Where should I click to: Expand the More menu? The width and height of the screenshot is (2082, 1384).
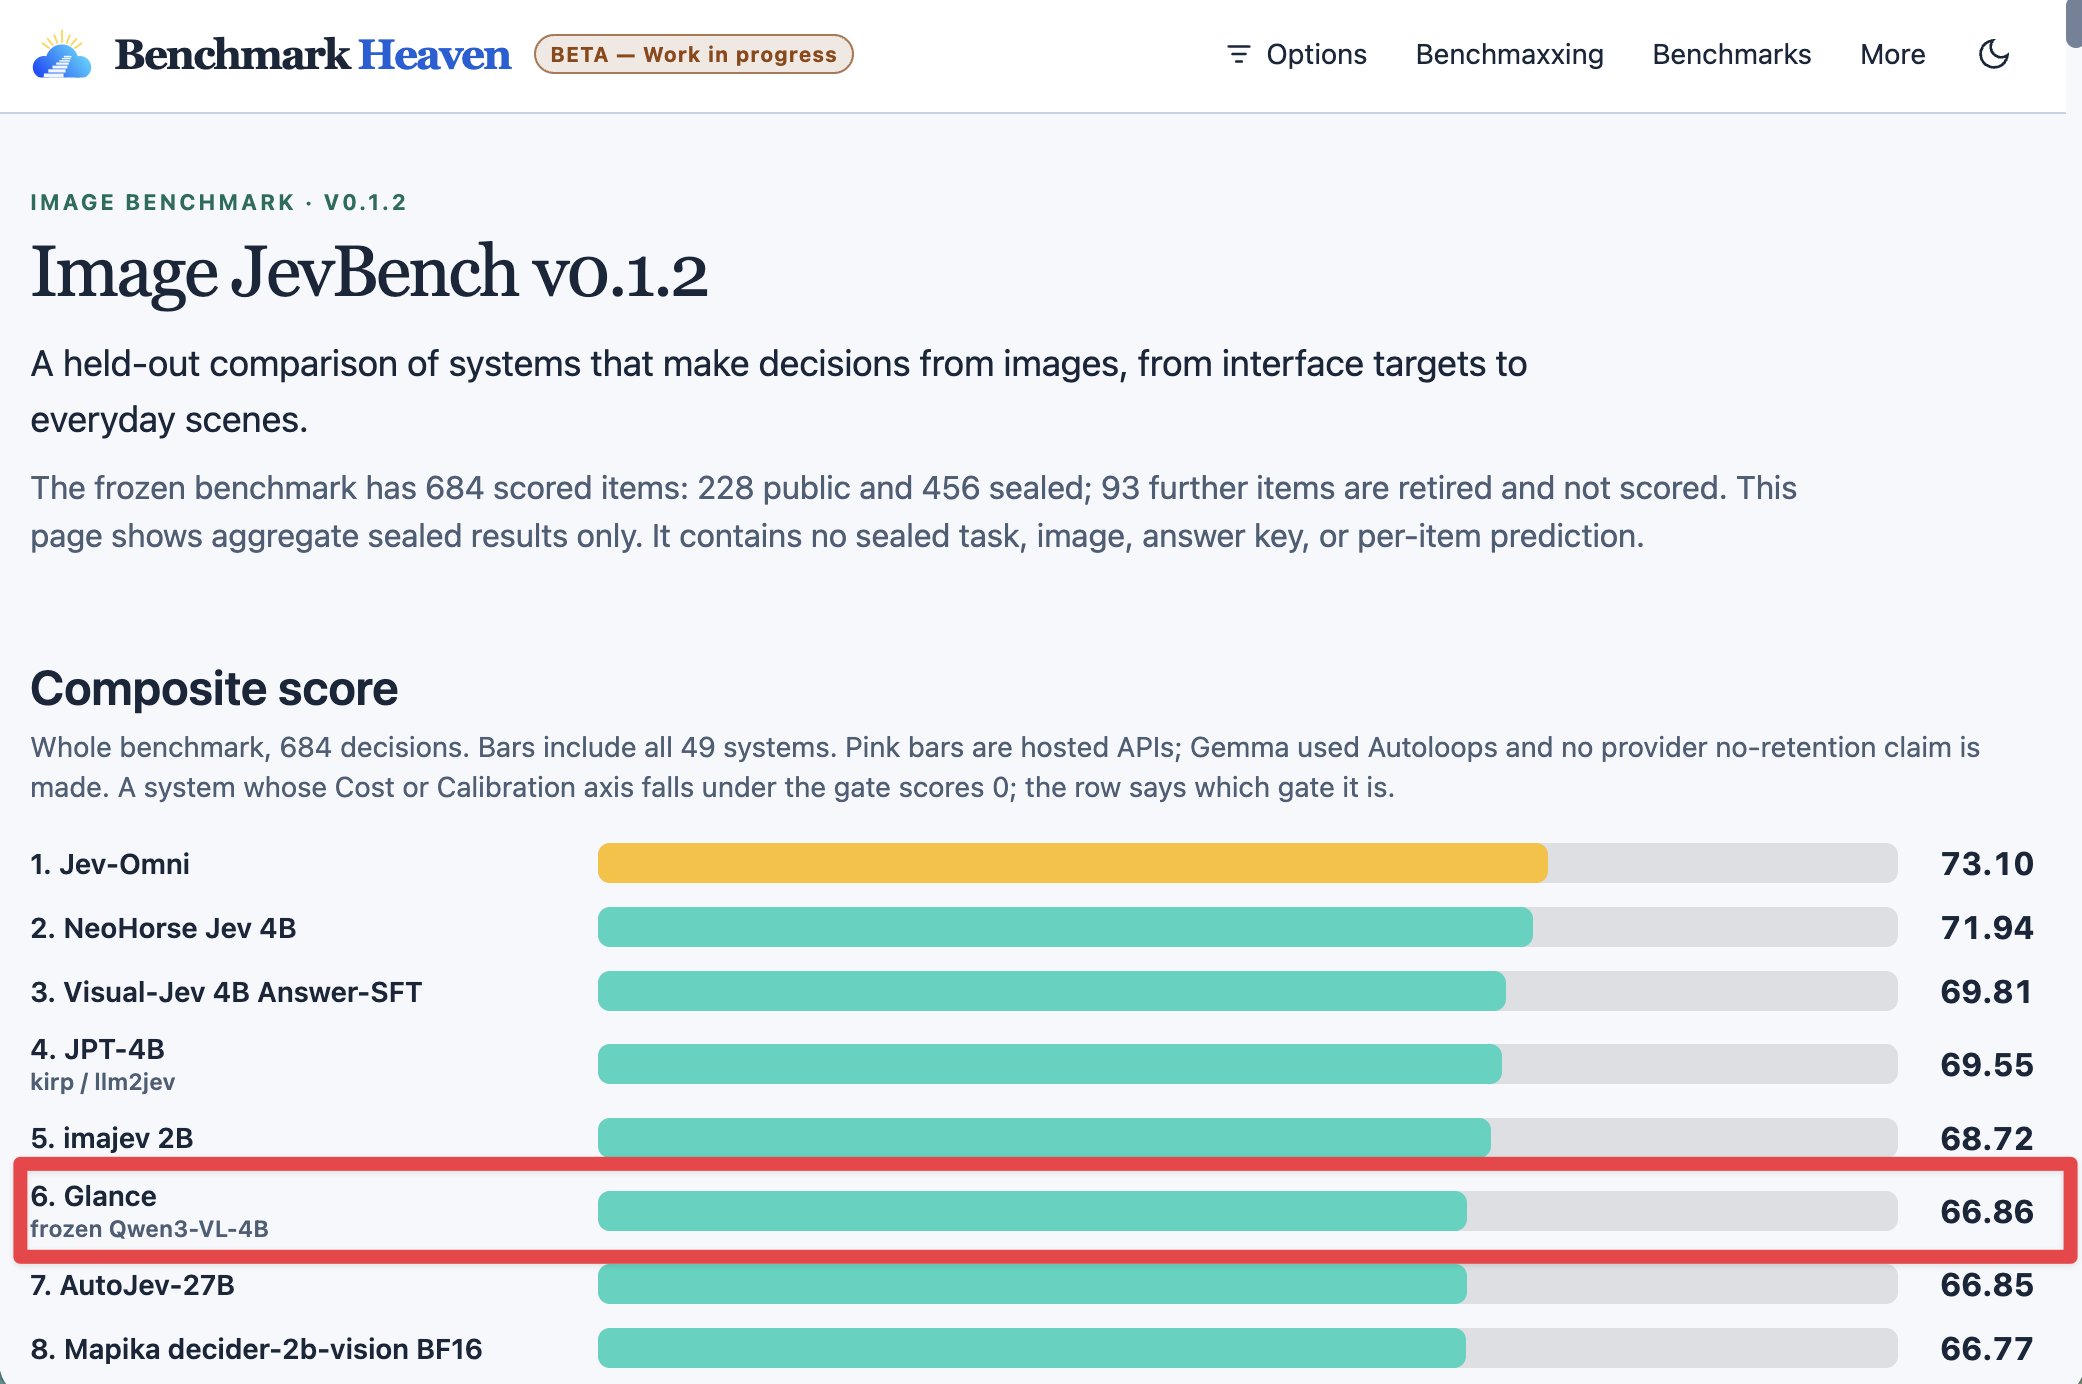pos(1892,54)
